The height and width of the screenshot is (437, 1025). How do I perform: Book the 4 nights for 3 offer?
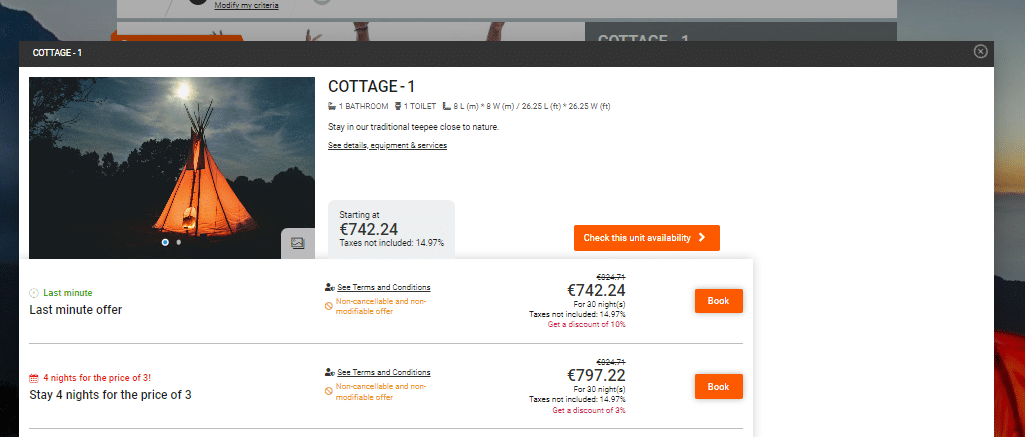point(718,386)
